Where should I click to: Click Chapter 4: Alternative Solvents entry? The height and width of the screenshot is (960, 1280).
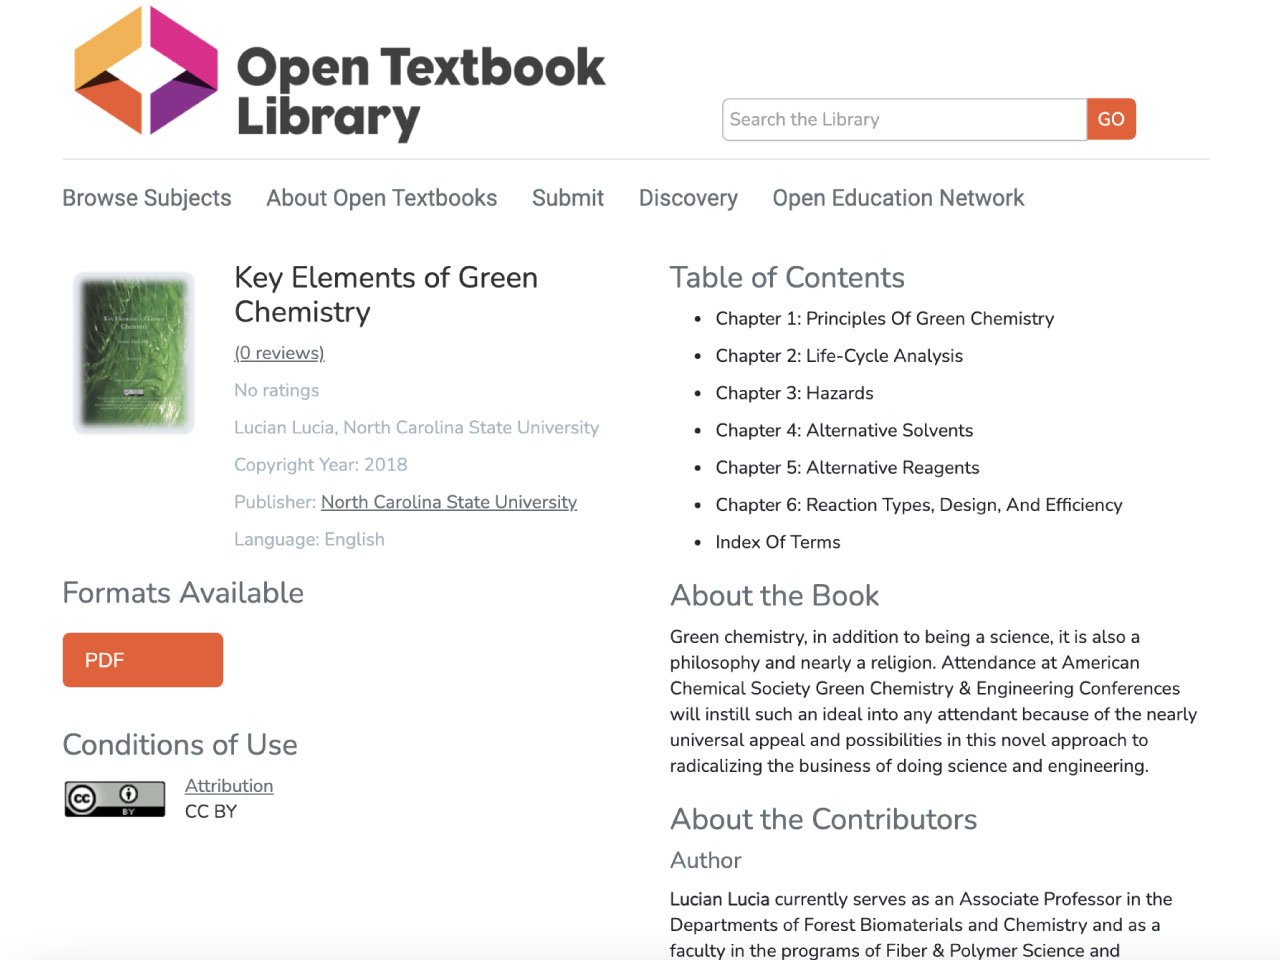pos(844,430)
